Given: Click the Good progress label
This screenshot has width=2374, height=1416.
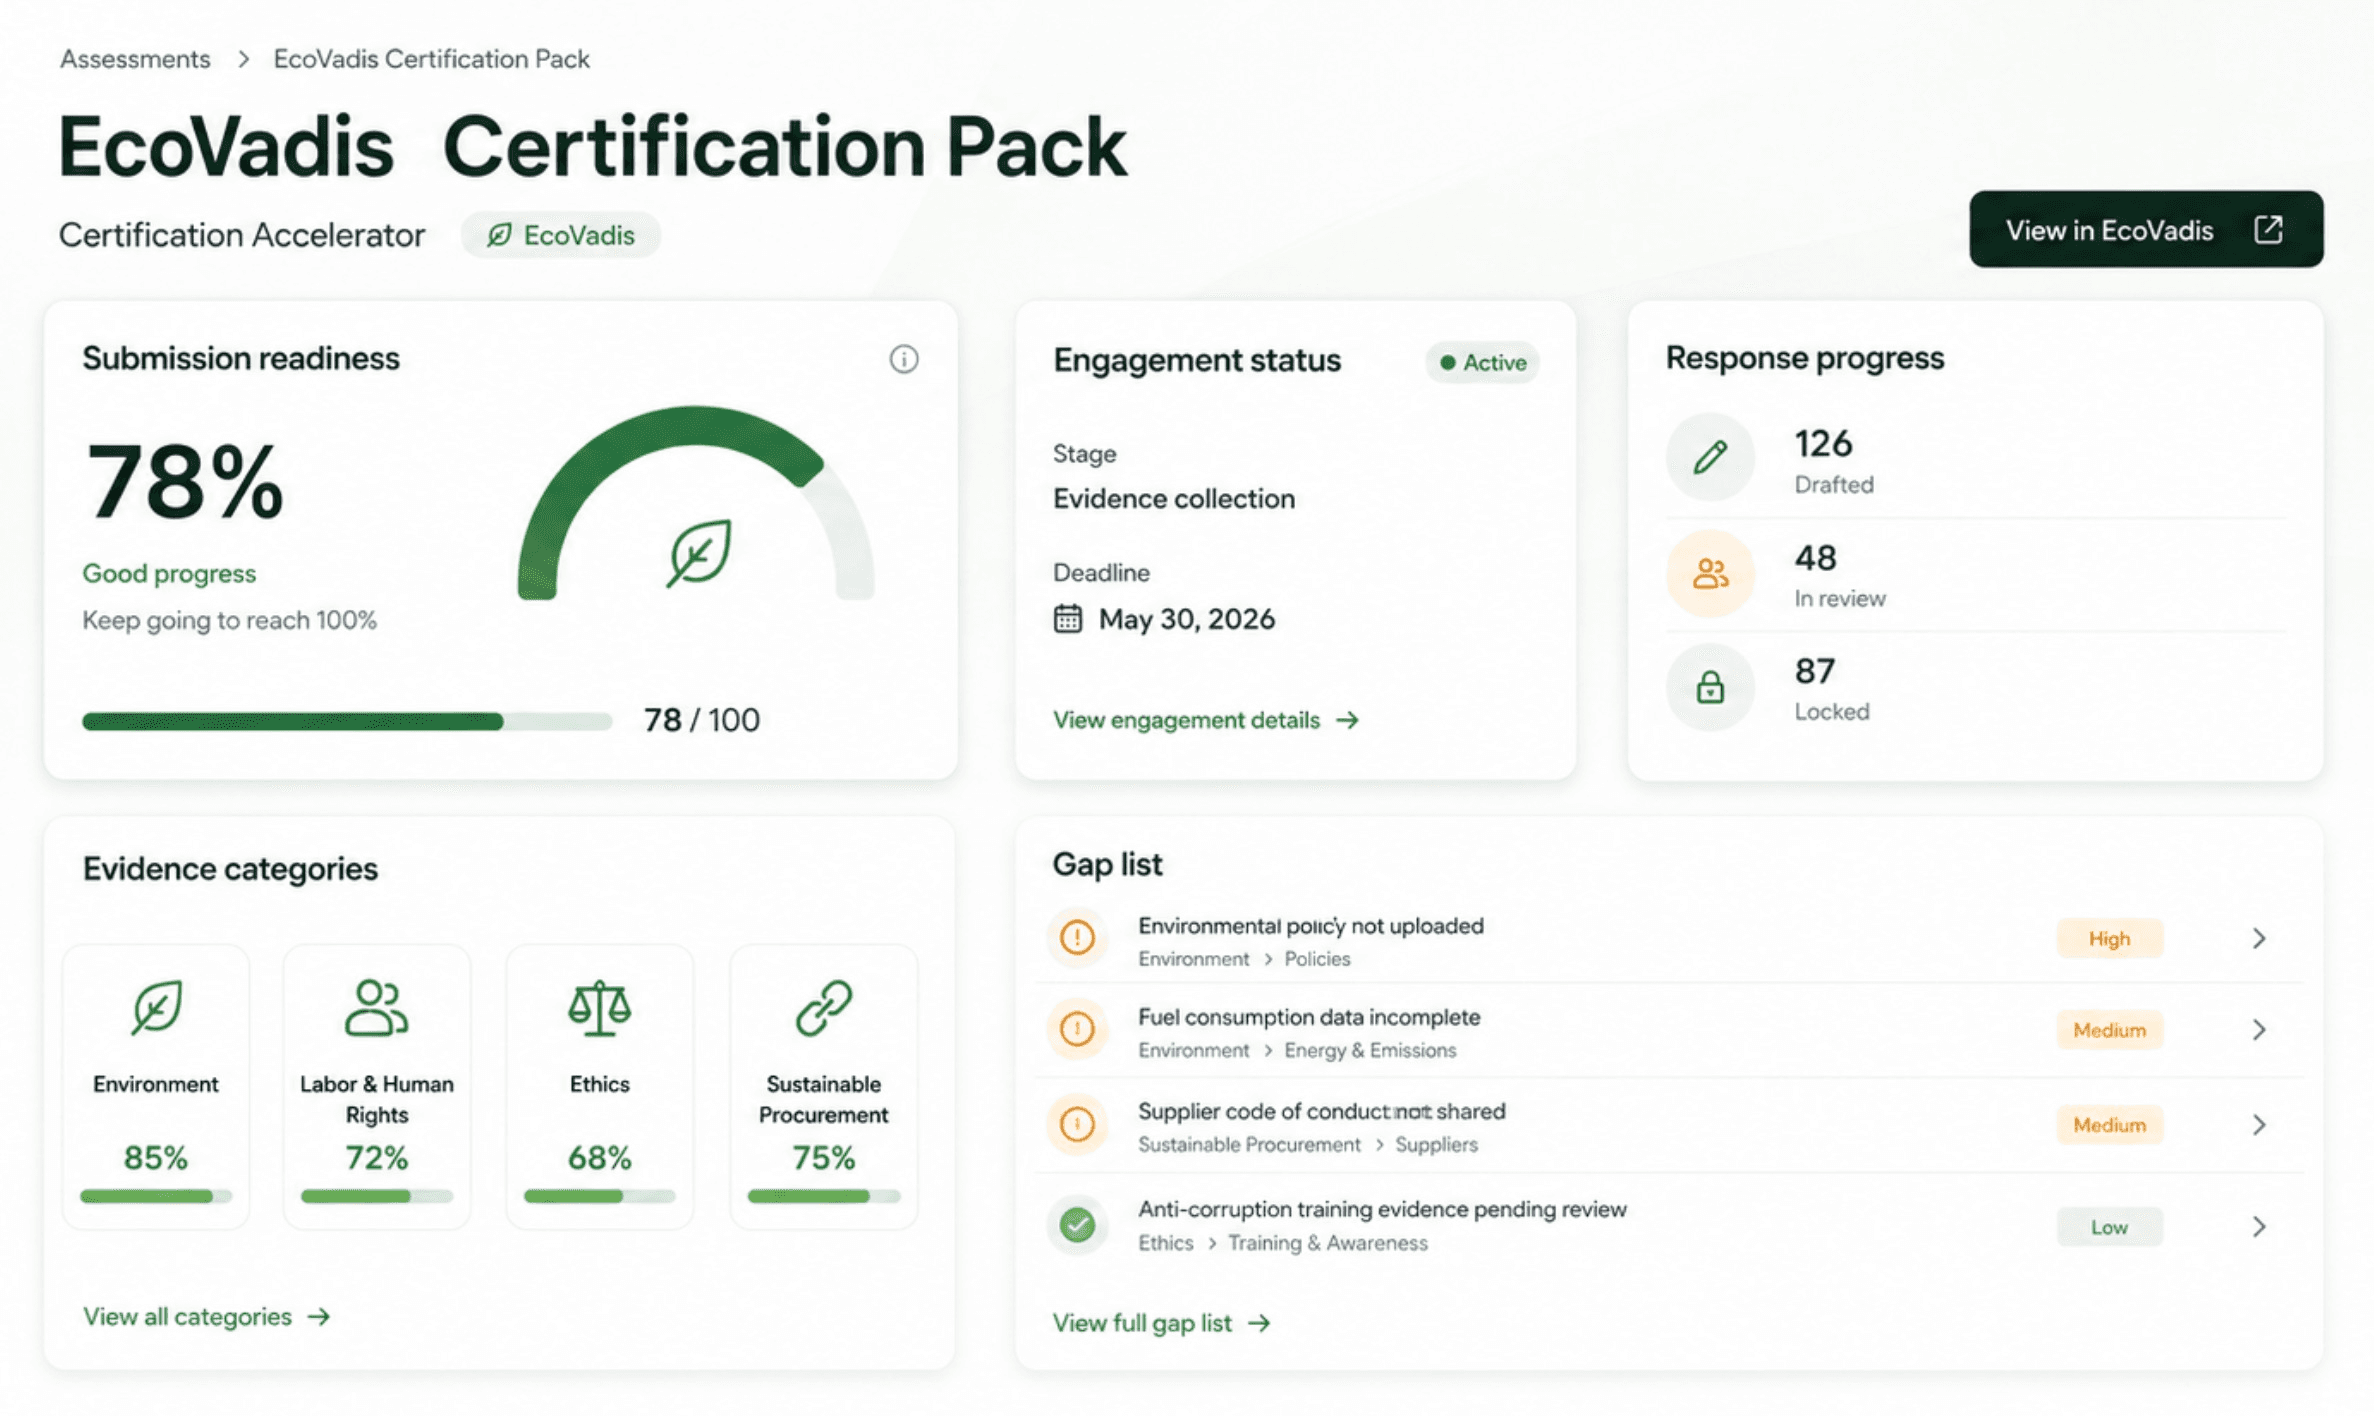Looking at the screenshot, I should tap(169, 573).
